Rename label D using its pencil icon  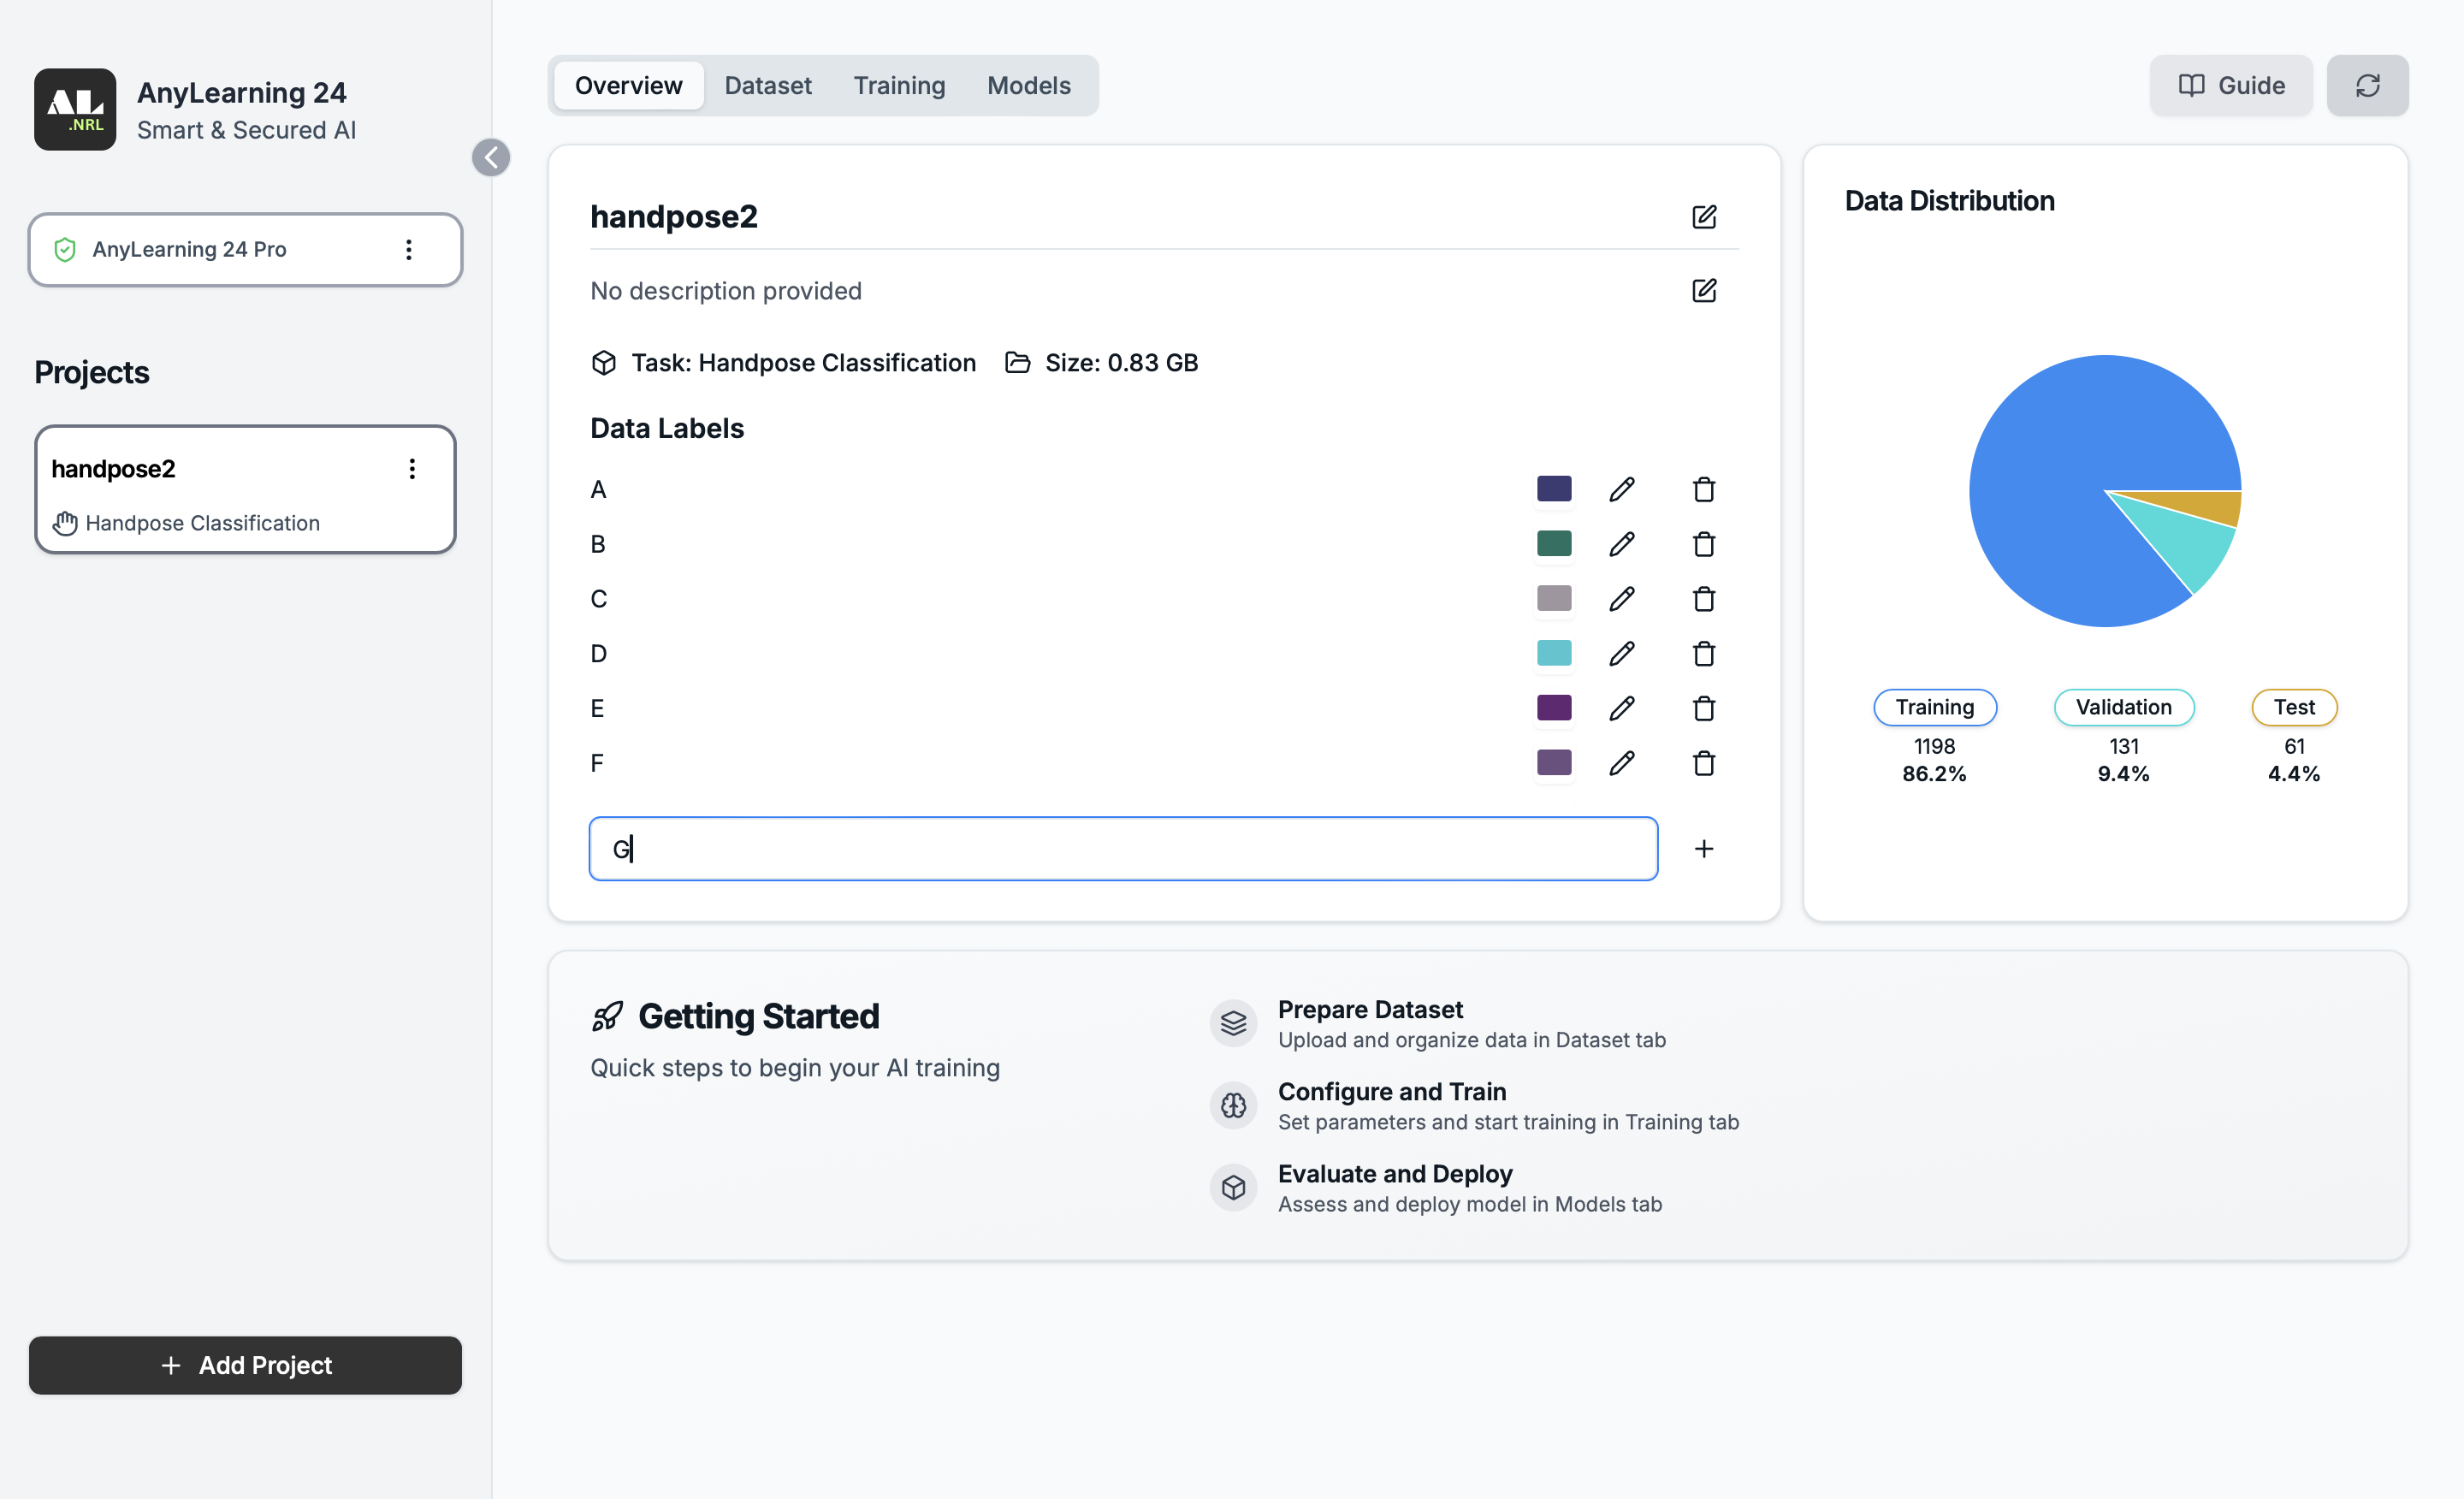click(1621, 653)
